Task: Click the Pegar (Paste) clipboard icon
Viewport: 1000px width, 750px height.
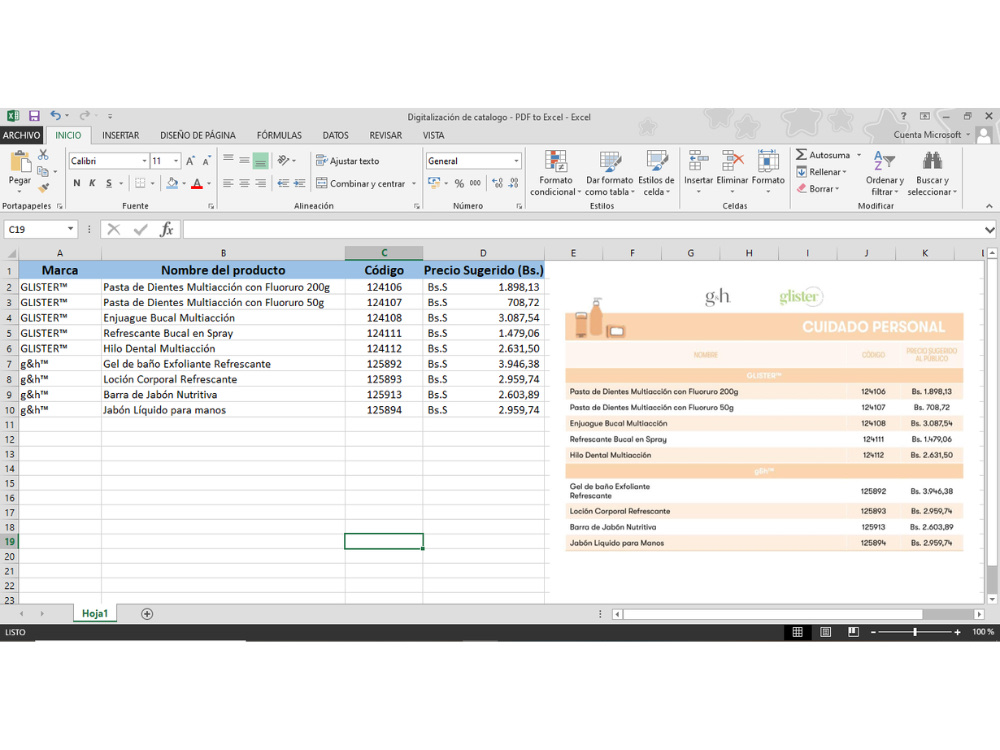Action: (x=20, y=162)
